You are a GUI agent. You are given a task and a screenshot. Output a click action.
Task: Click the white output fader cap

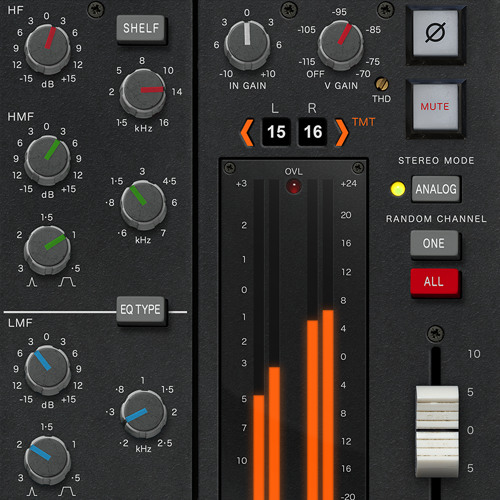pos(437,431)
